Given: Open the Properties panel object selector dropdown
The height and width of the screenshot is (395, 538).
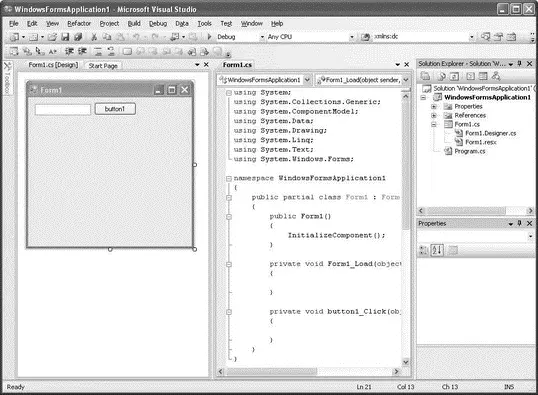Looking at the screenshot, I should [530, 236].
